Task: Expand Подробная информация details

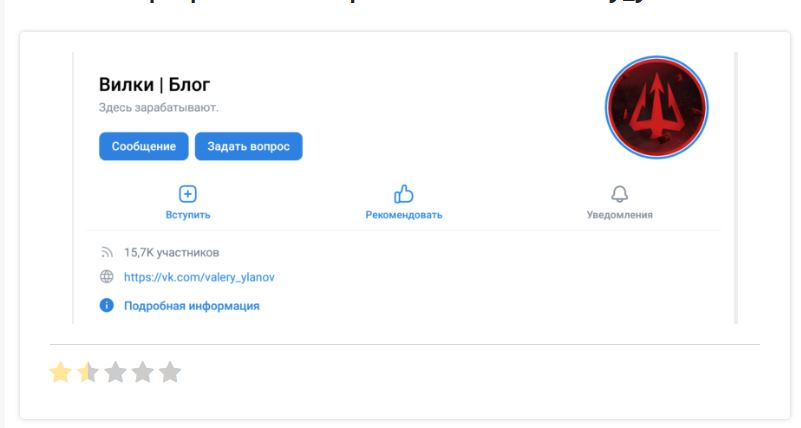Action: [192, 306]
